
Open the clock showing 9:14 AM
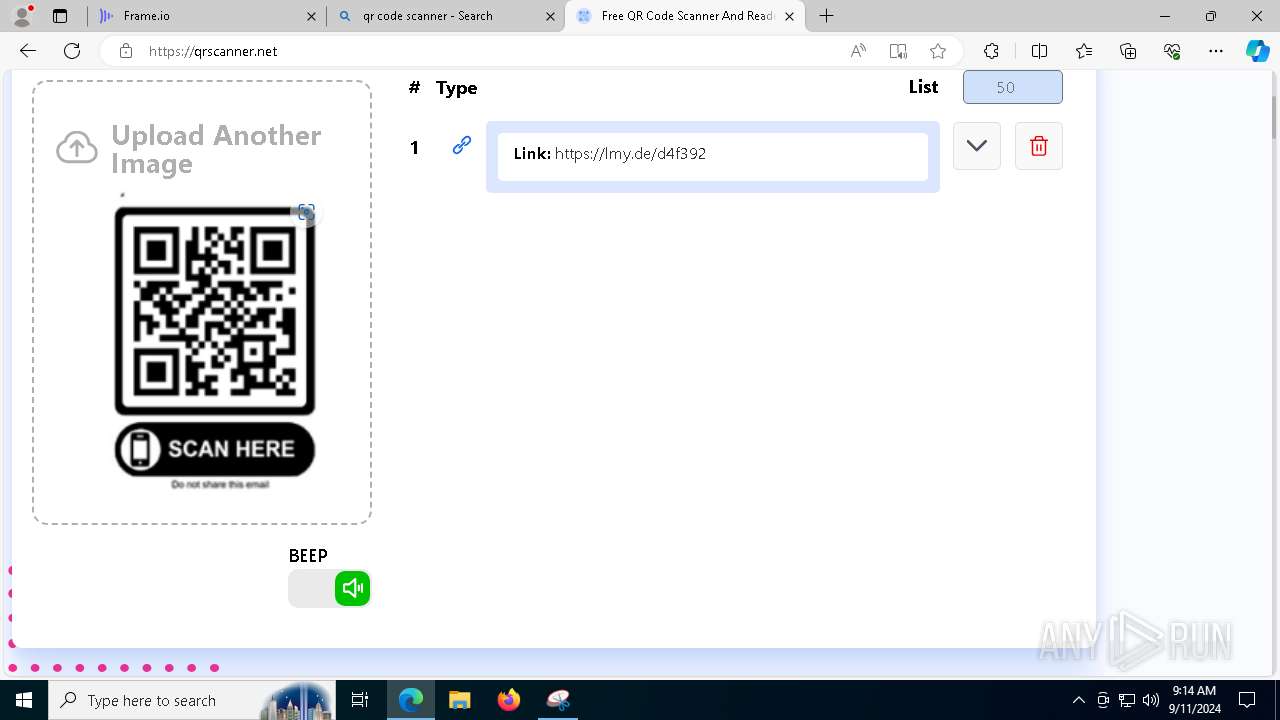pos(1194,700)
